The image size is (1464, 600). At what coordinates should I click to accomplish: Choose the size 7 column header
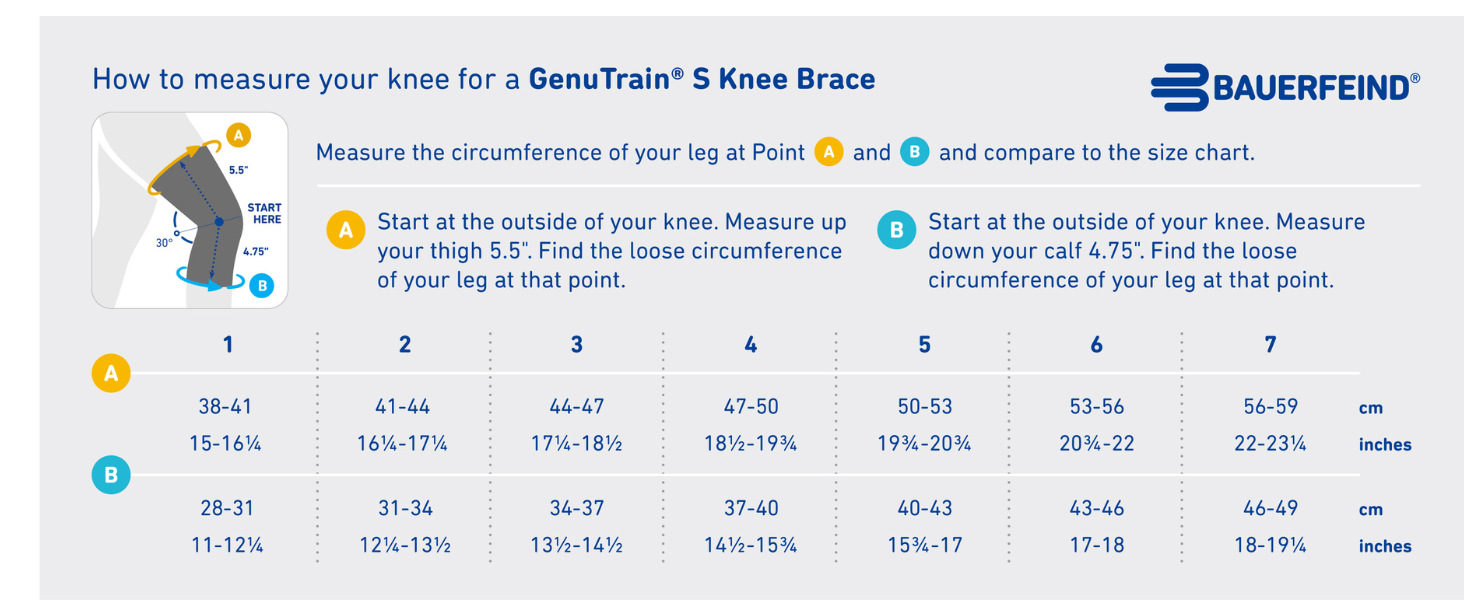1270,345
